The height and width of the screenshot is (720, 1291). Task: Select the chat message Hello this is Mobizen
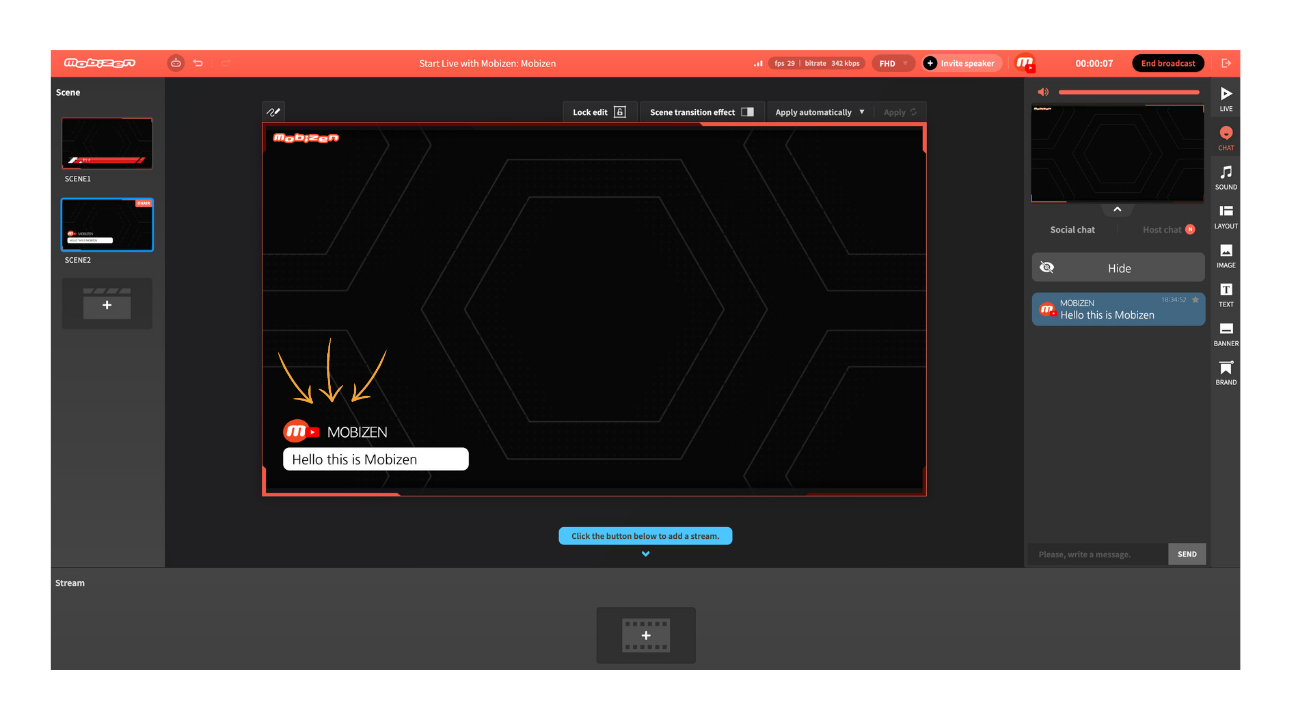pyautogui.click(x=1118, y=309)
